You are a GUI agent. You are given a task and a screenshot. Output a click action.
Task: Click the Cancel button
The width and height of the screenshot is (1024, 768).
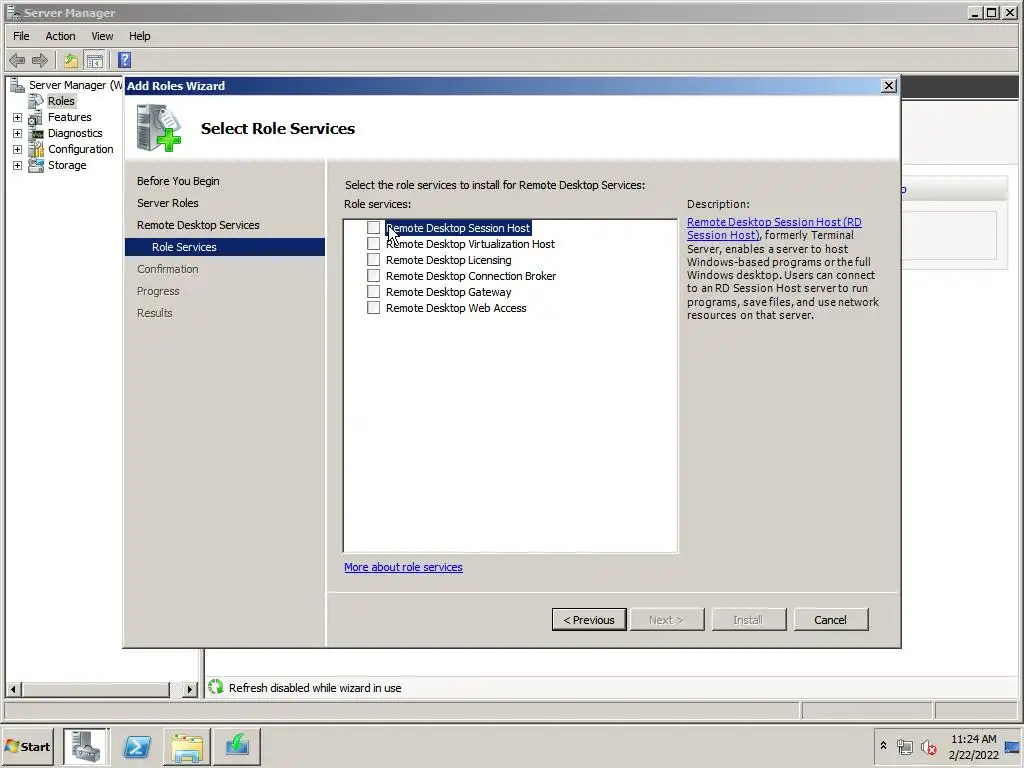pyautogui.click(x=831, y=620)
